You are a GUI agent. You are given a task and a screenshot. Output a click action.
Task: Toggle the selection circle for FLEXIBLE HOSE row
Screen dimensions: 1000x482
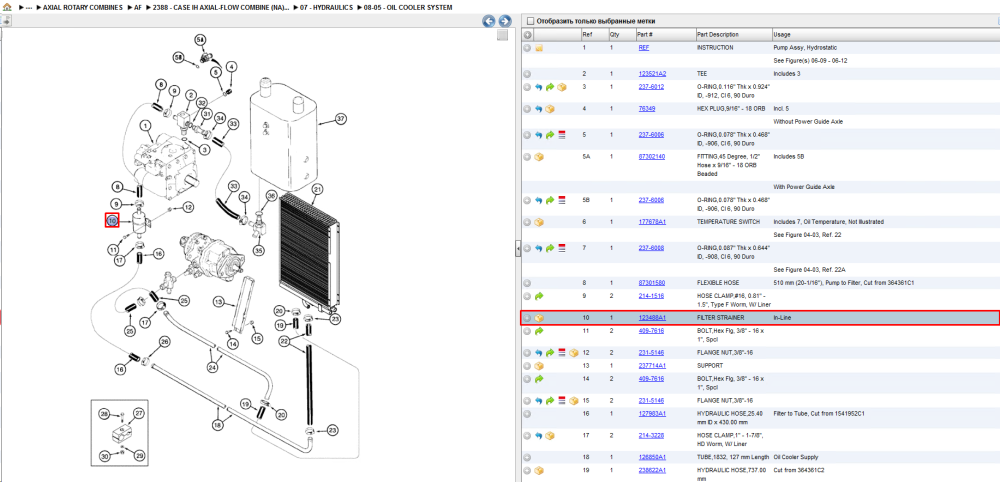click(527, 282)
